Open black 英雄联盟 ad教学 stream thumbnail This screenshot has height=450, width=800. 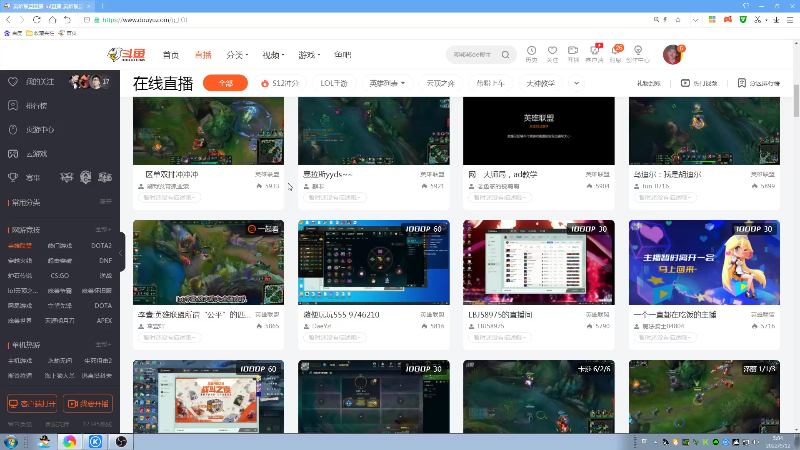pos(539,131)
